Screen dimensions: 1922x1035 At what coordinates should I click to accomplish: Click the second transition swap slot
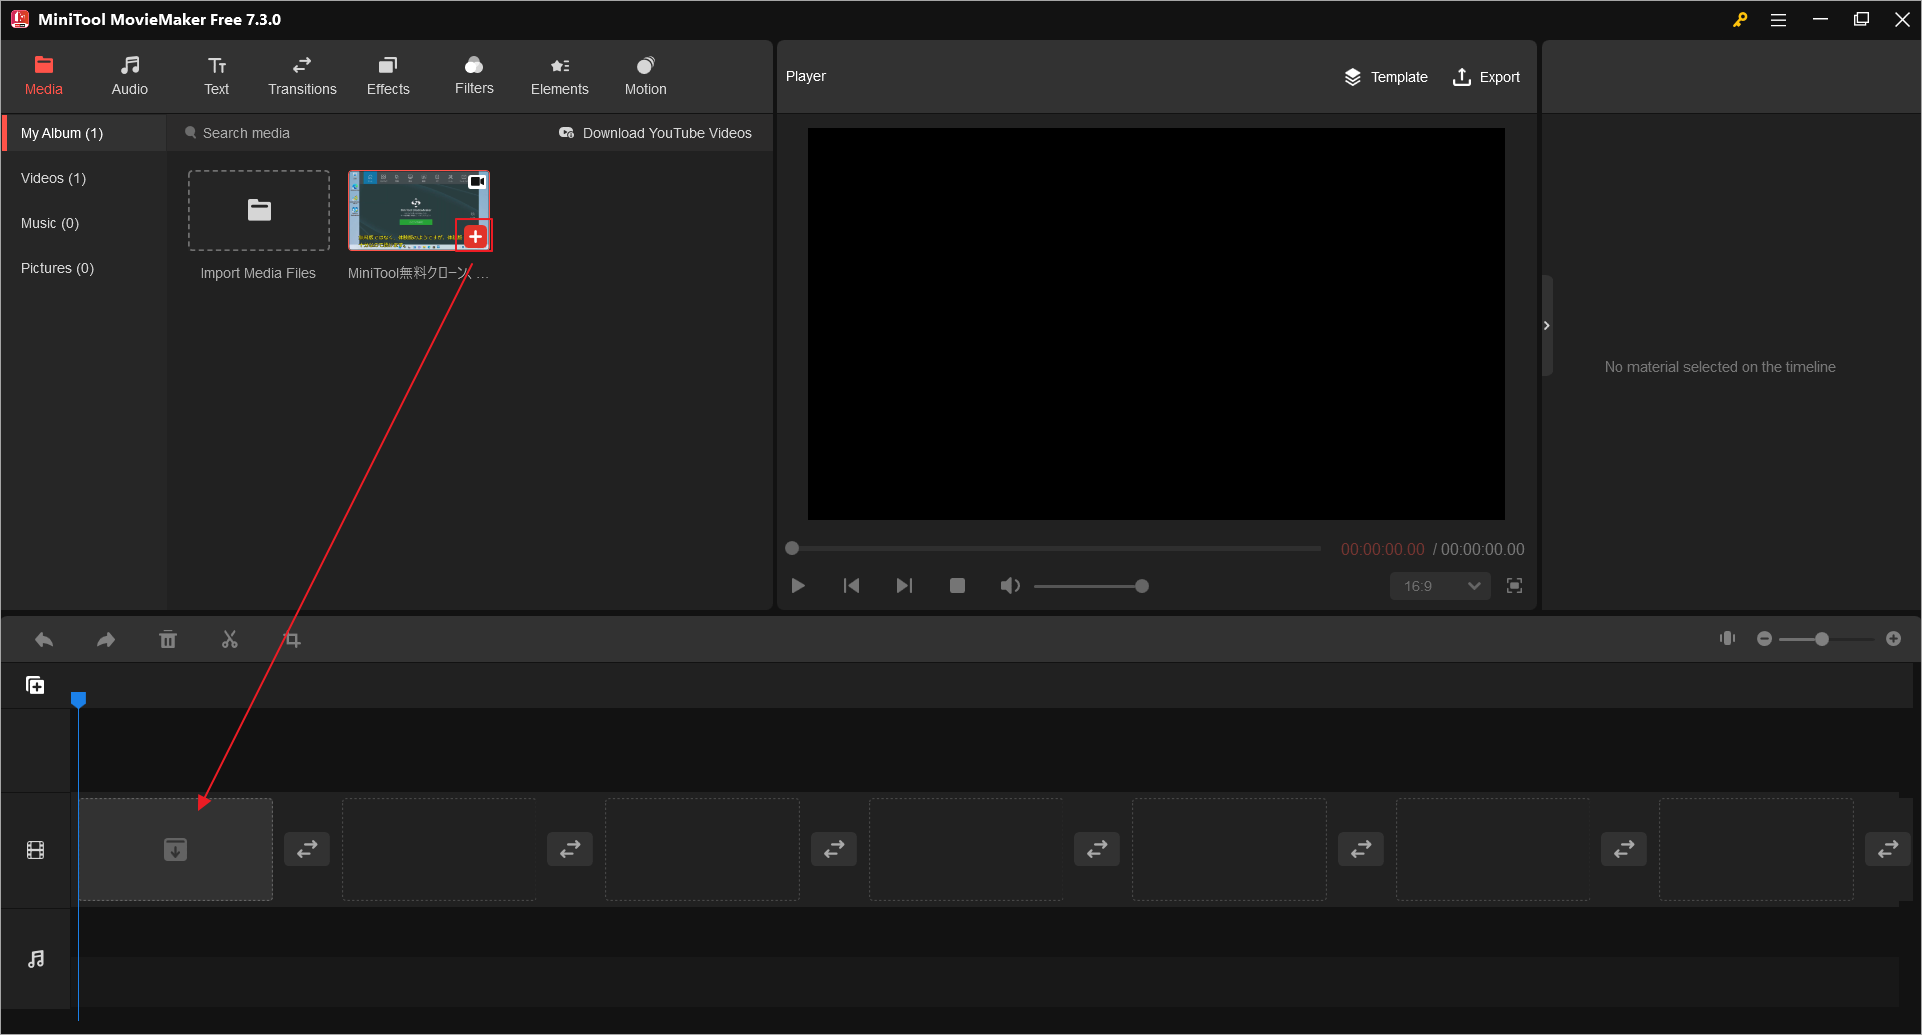click(x=570, y=849)
